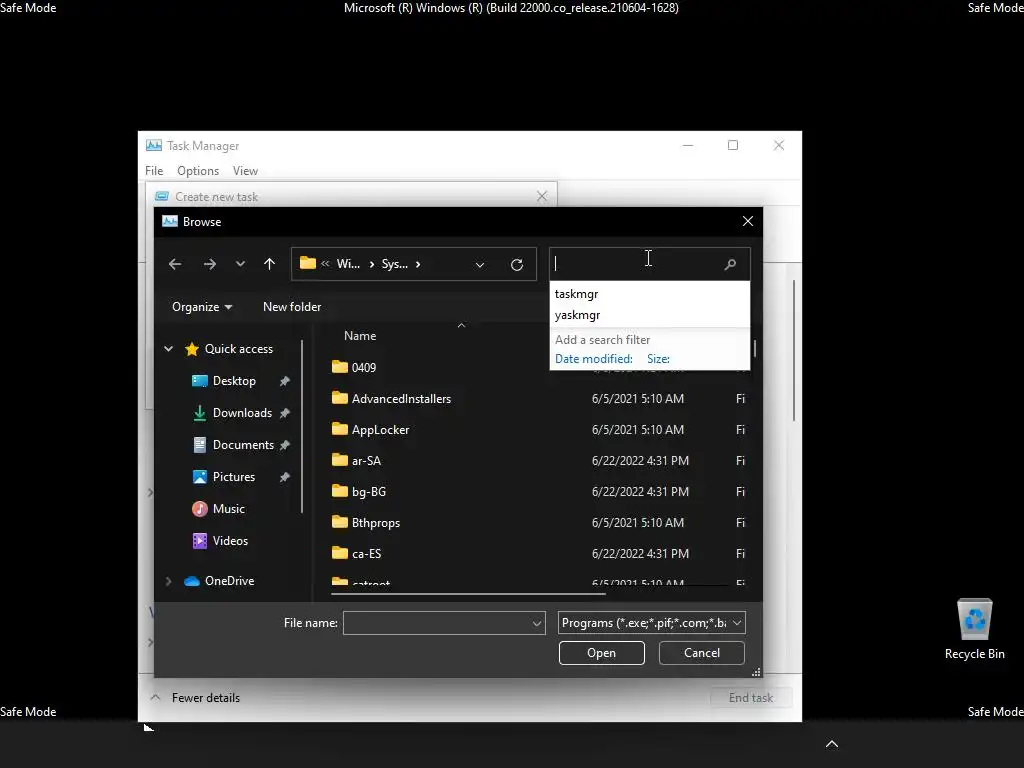Image resolution: width=1024 pixels, height=768 pixels.
Task: Show hidden tray icons chevron
Action: (831, 744)
